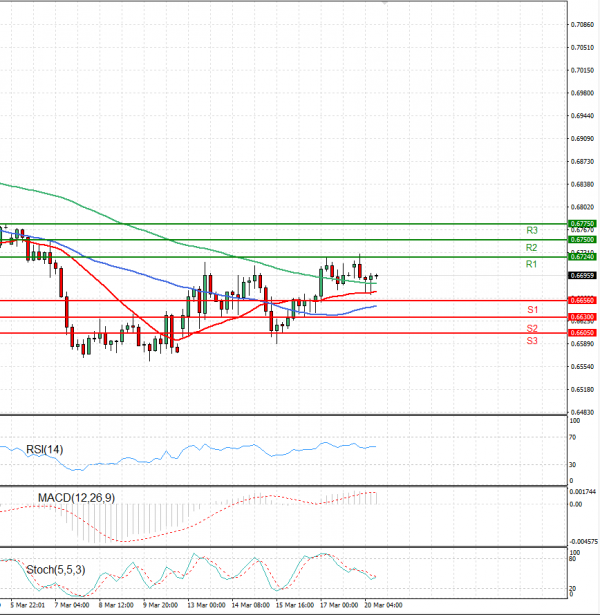600x615 pixels.
Task: Click the 0.69800 price axis value
Action: pos(582,93)
